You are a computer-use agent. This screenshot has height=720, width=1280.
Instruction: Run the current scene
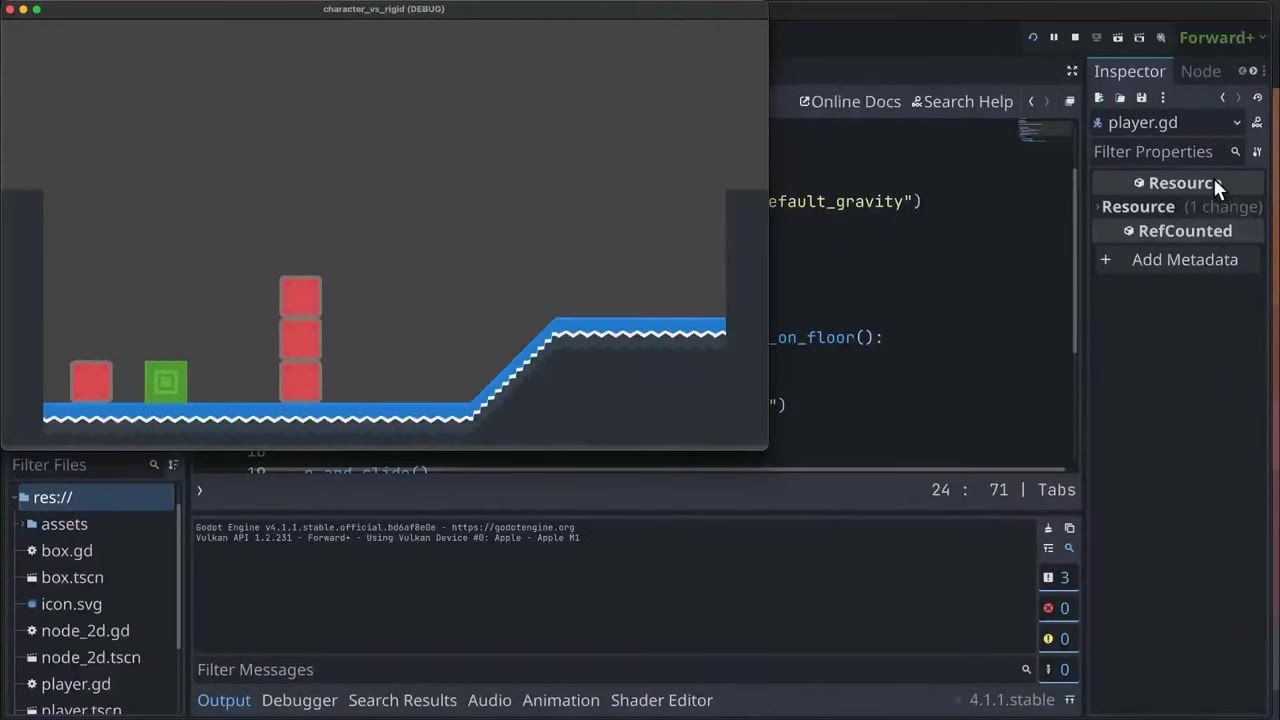1118,38
